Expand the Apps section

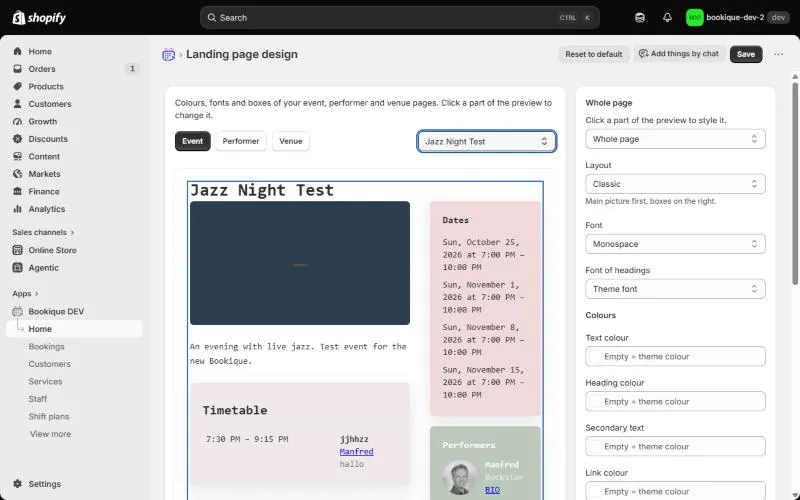26,293
